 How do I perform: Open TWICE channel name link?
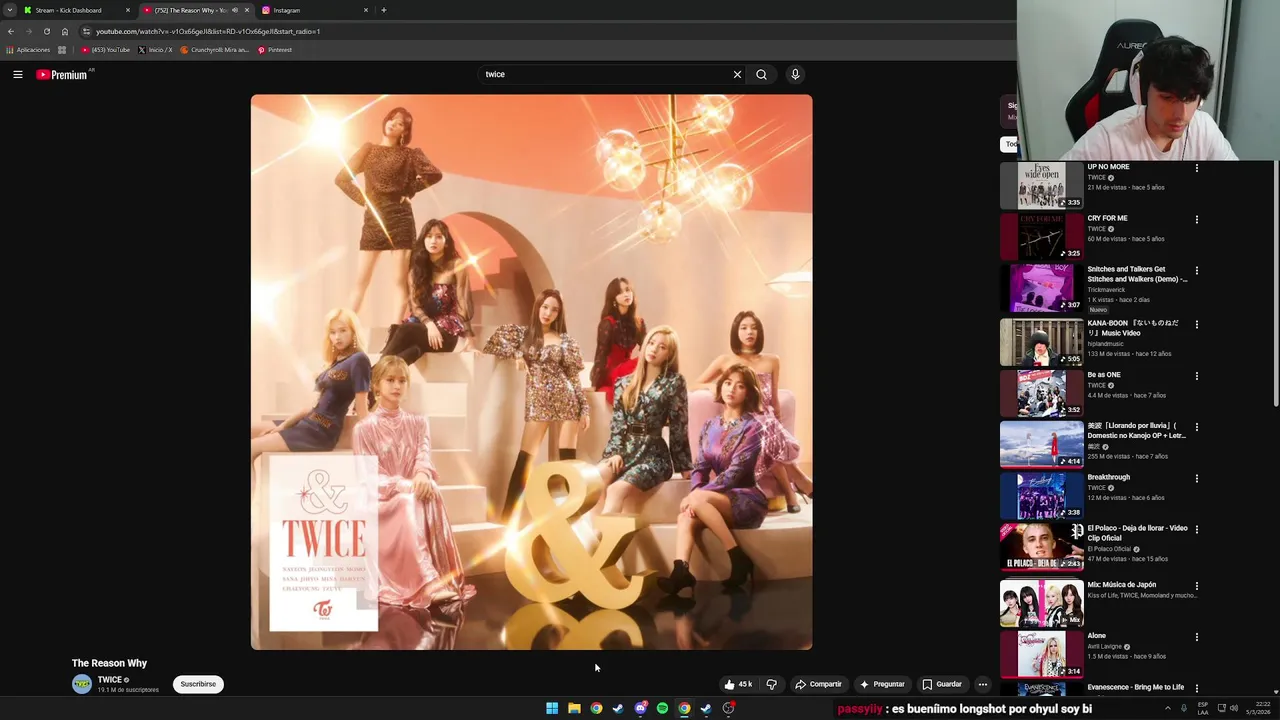(x=109, y=680)
